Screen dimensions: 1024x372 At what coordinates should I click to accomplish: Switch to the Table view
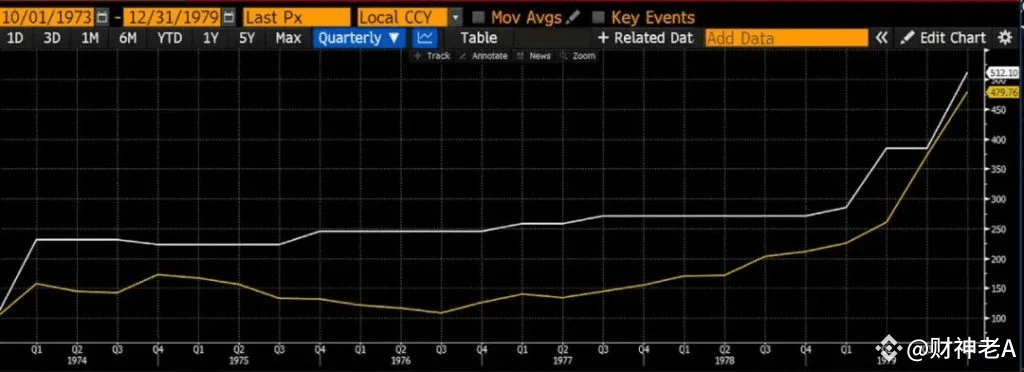[x=479, y=38]
